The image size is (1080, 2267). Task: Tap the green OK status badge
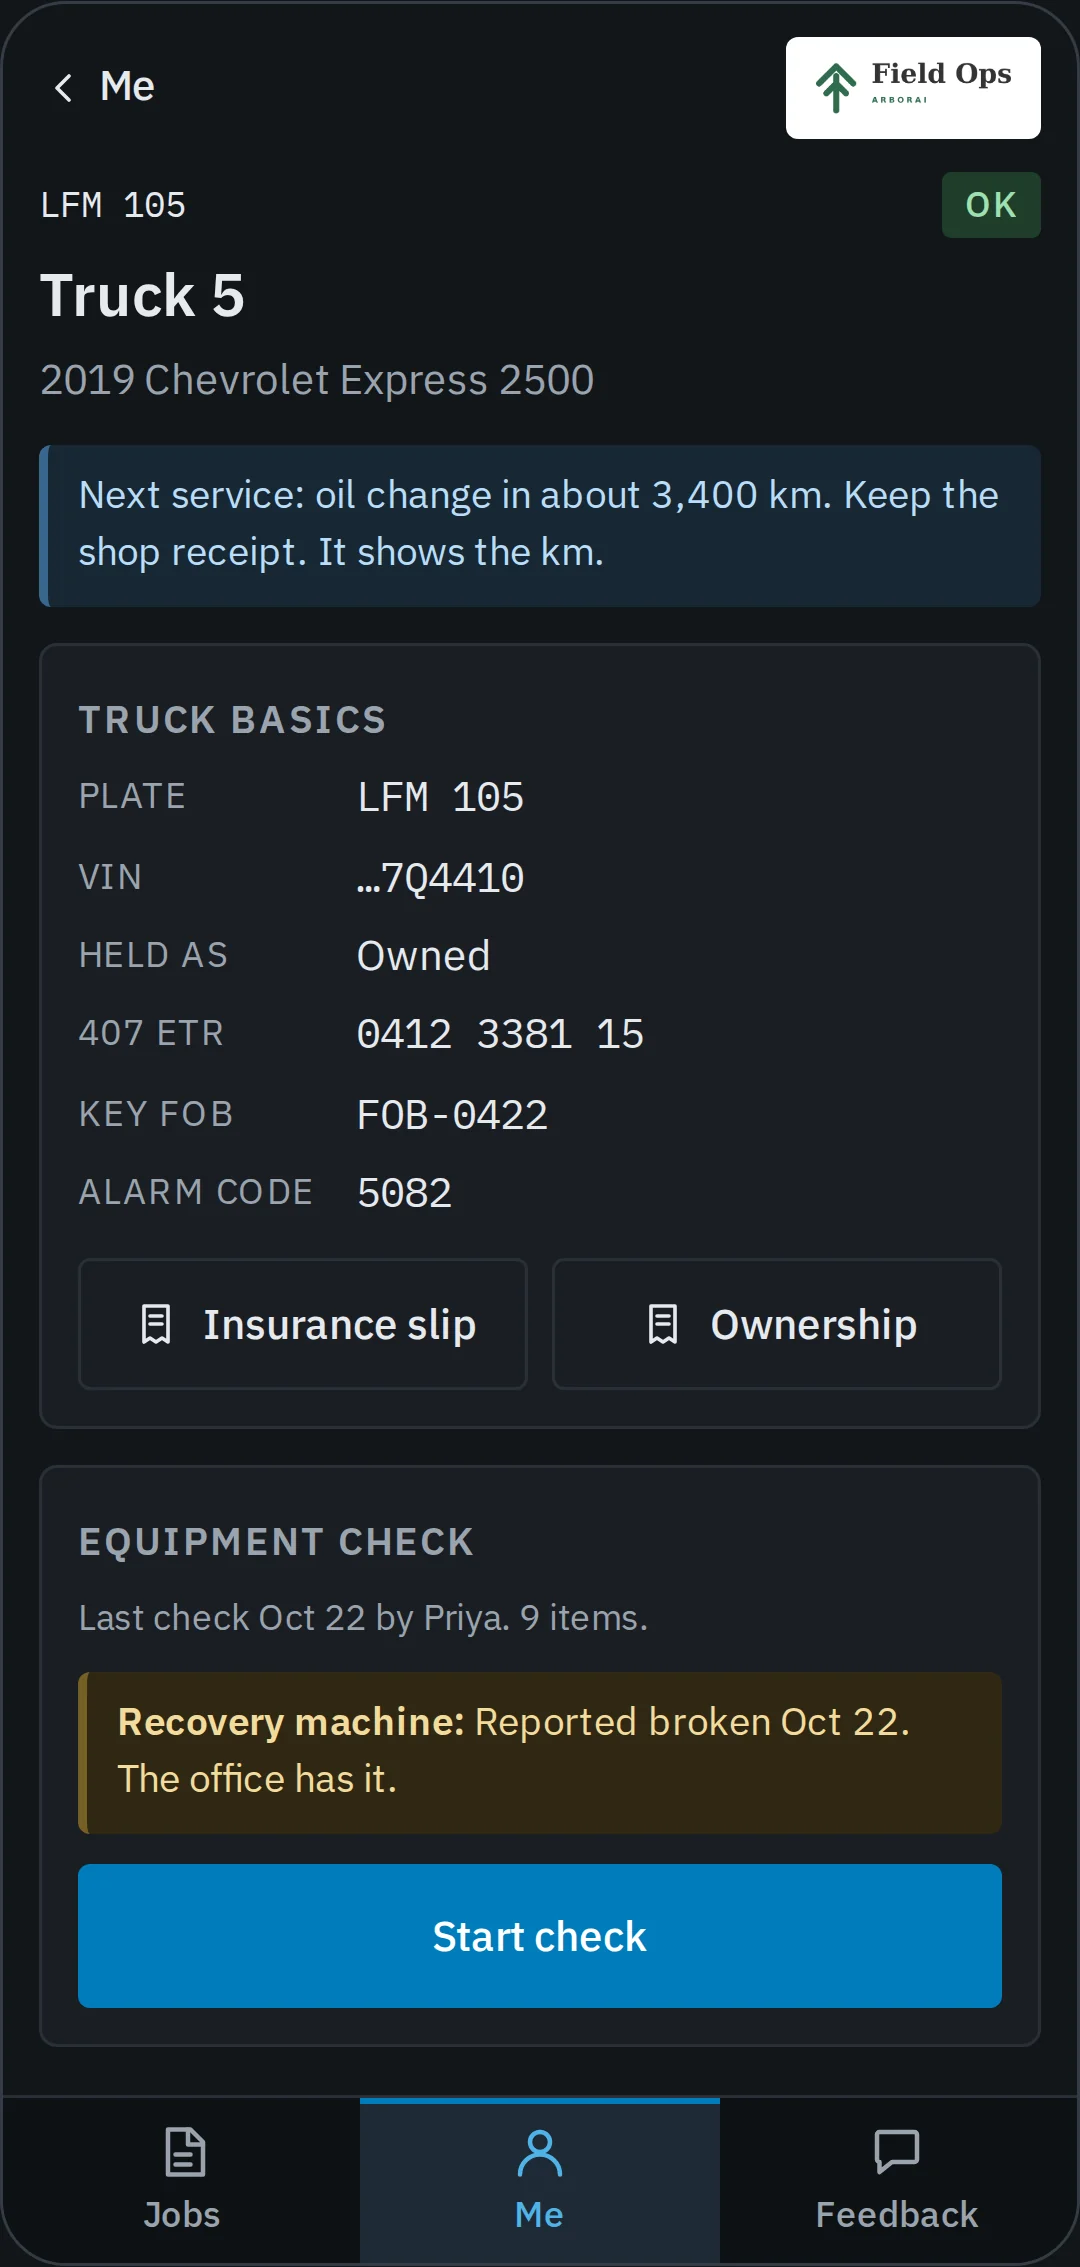coord(991,205)
